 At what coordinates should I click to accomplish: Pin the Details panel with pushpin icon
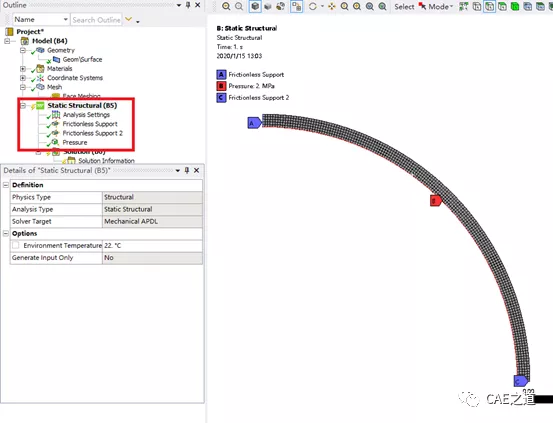[x=187, y=170]
